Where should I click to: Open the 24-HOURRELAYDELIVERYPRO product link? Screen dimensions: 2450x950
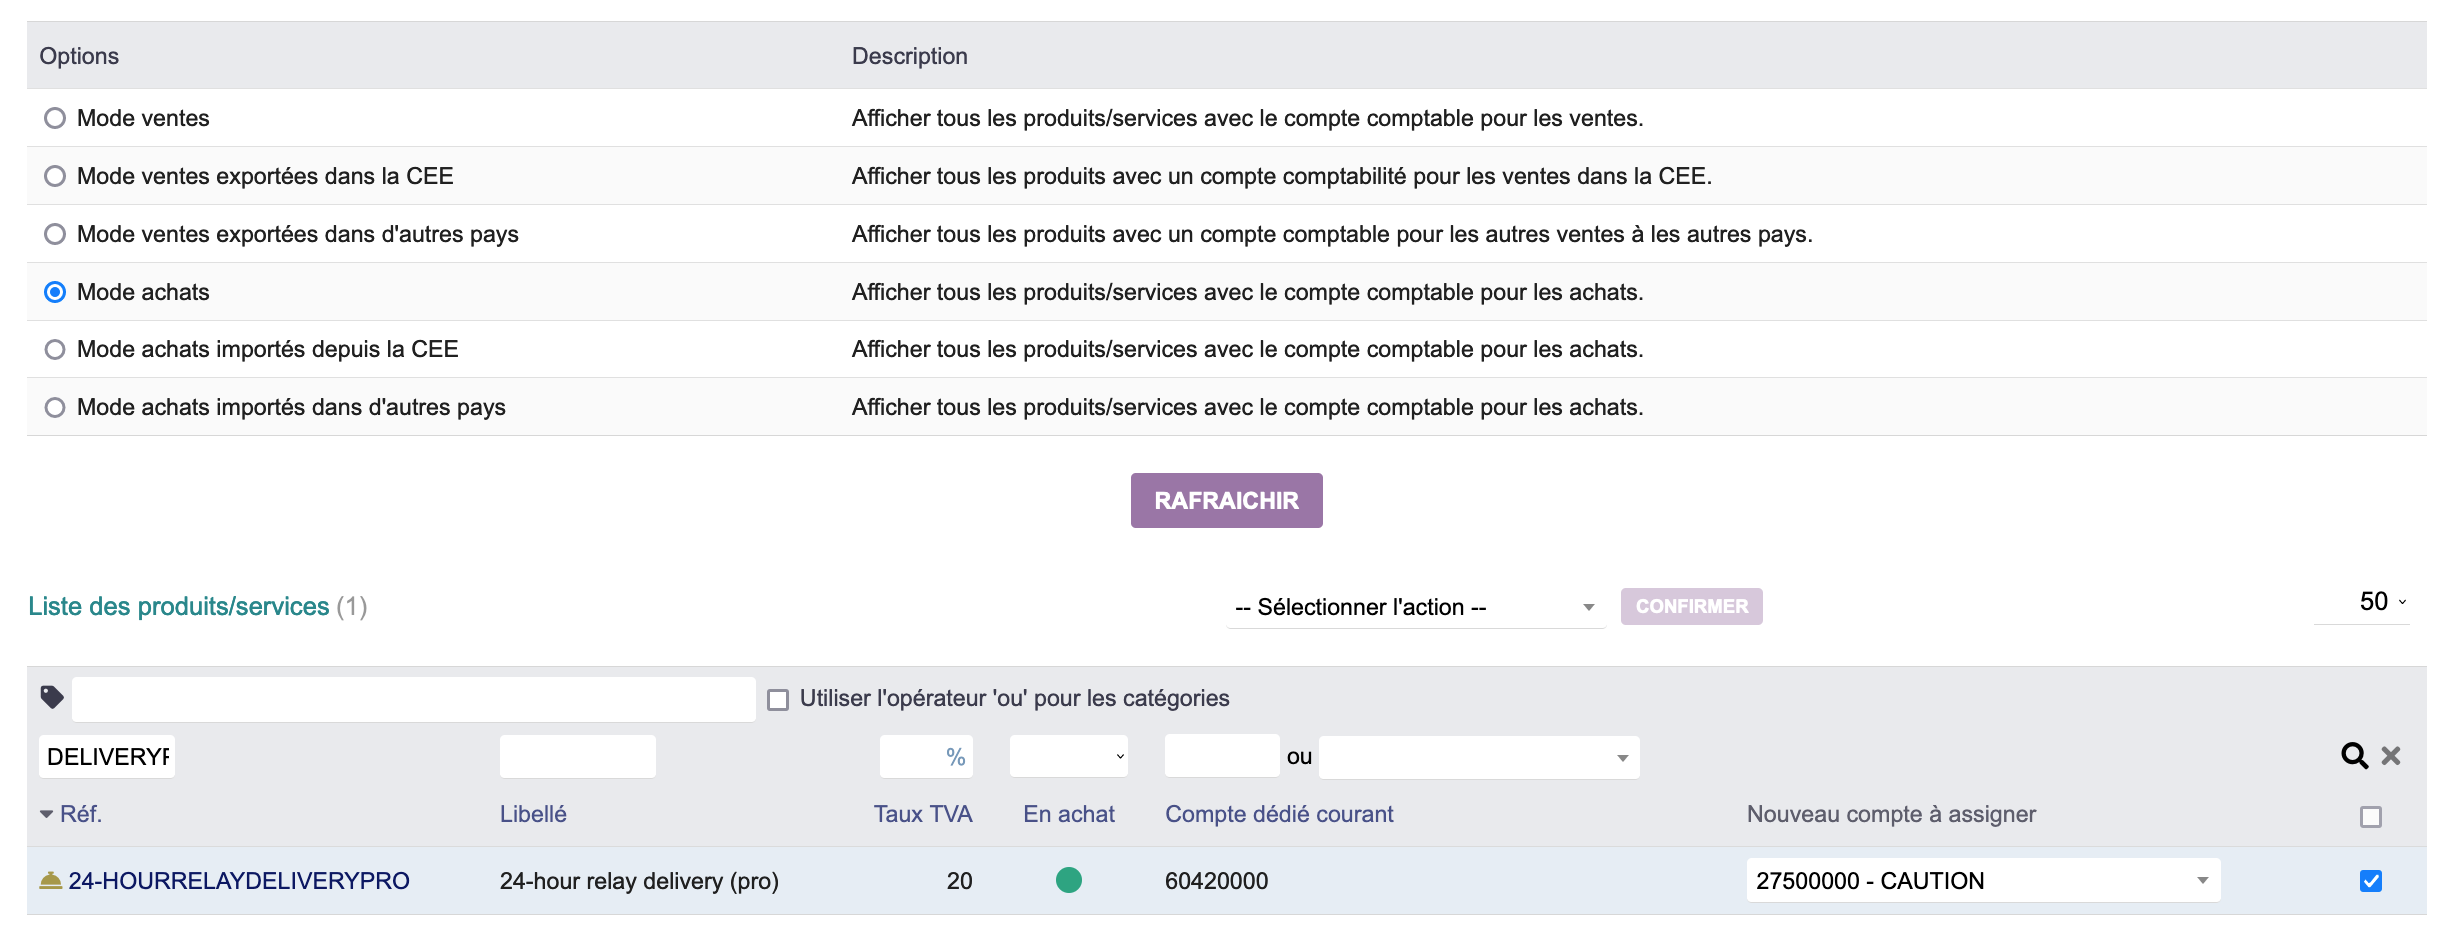pos(238,881)
